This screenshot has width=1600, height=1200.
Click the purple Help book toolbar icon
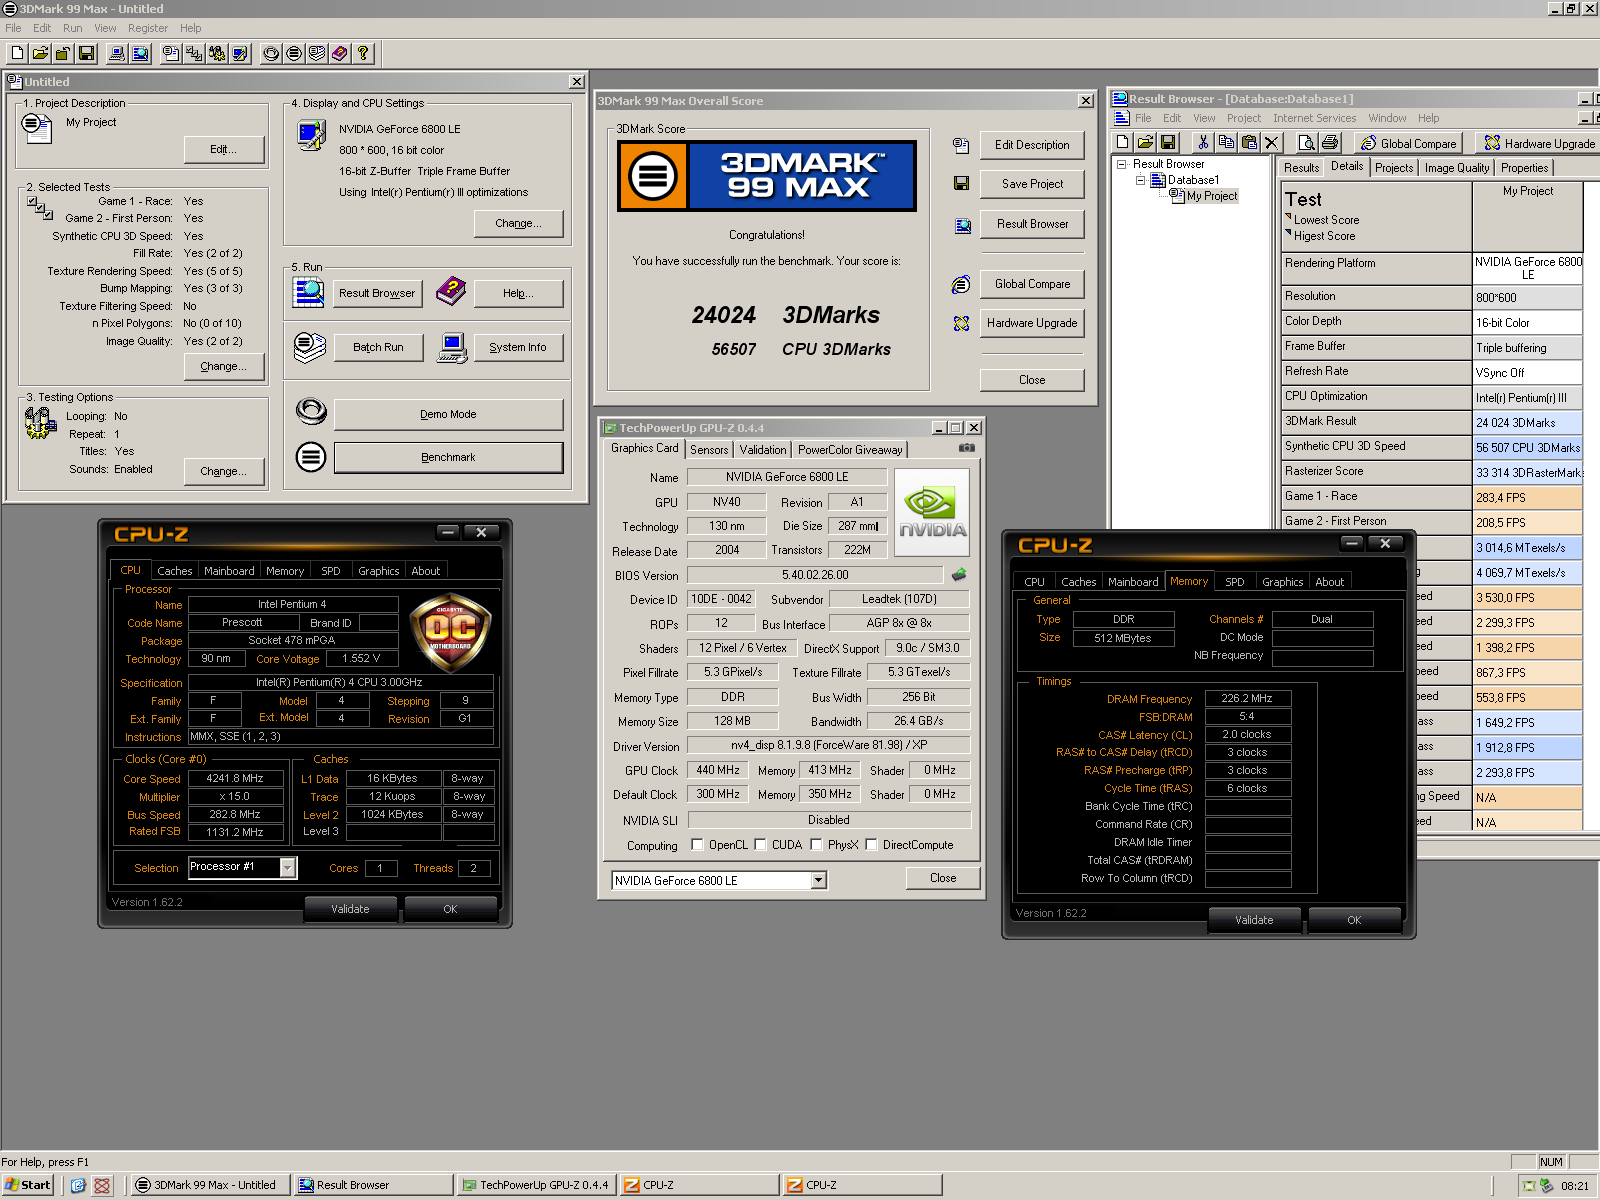click(340, 53)
